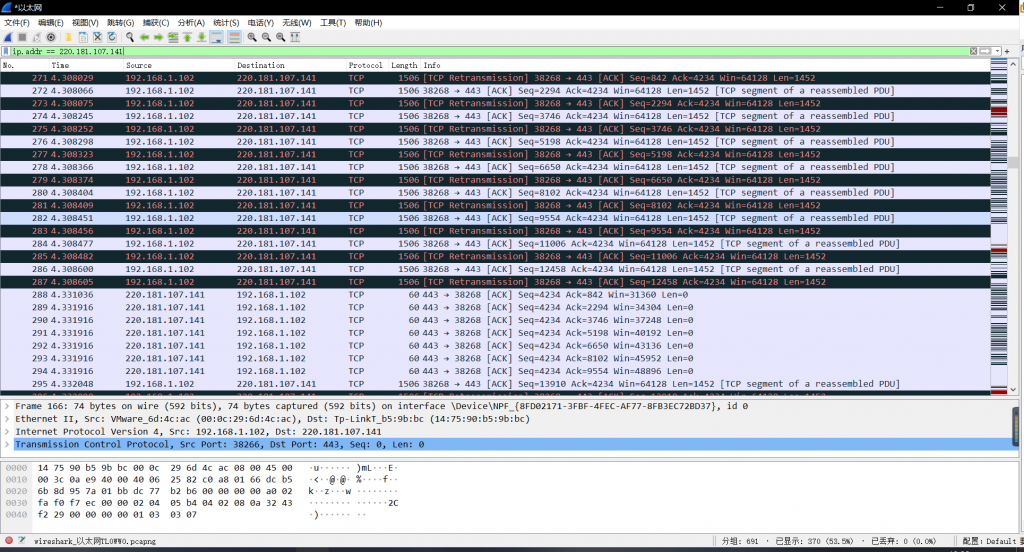Select packet 287 retransmission Seq=12458
Screen dimensions: 1024x552
pos(495,282)
